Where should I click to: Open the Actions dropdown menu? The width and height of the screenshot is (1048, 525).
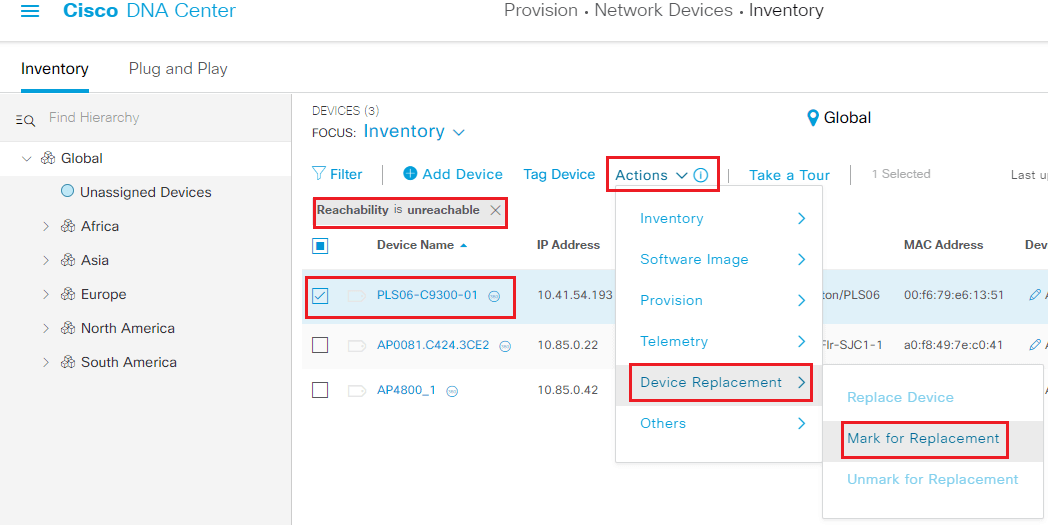pos(651,175)
